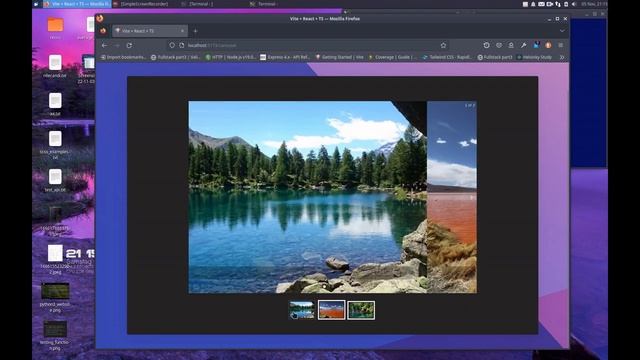The height and width of the screenshot is (360, 640).
Task: Reload the page in Firefox
Action: click(129, 45)
